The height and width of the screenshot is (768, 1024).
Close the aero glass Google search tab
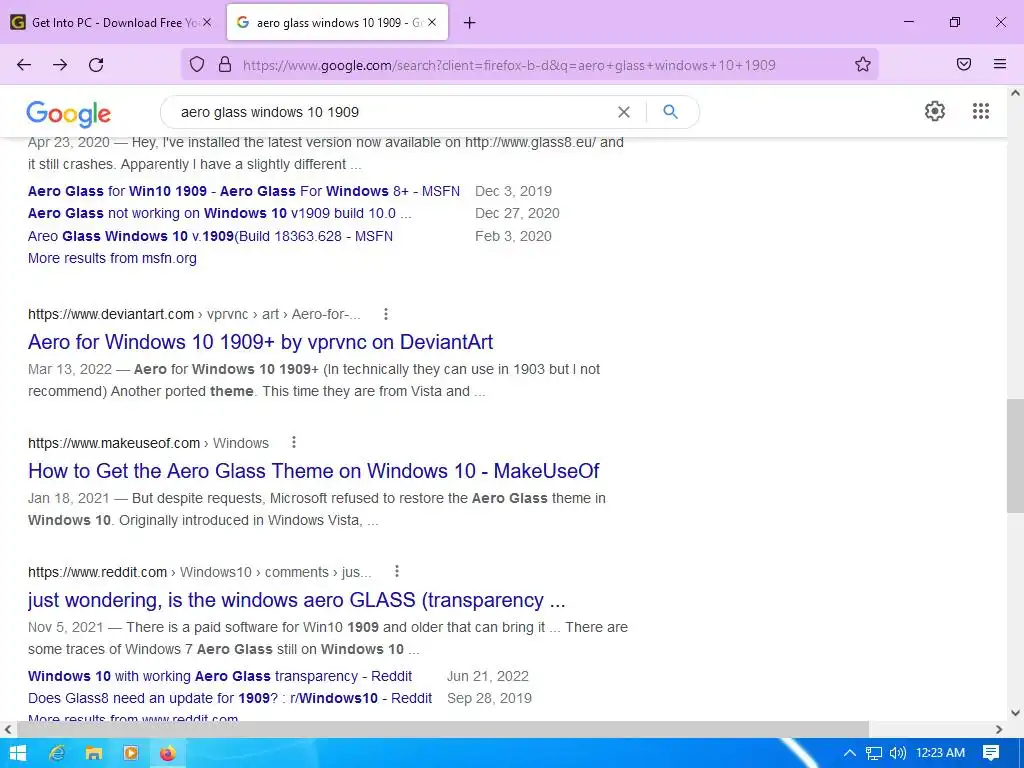[x=432, y=22]
